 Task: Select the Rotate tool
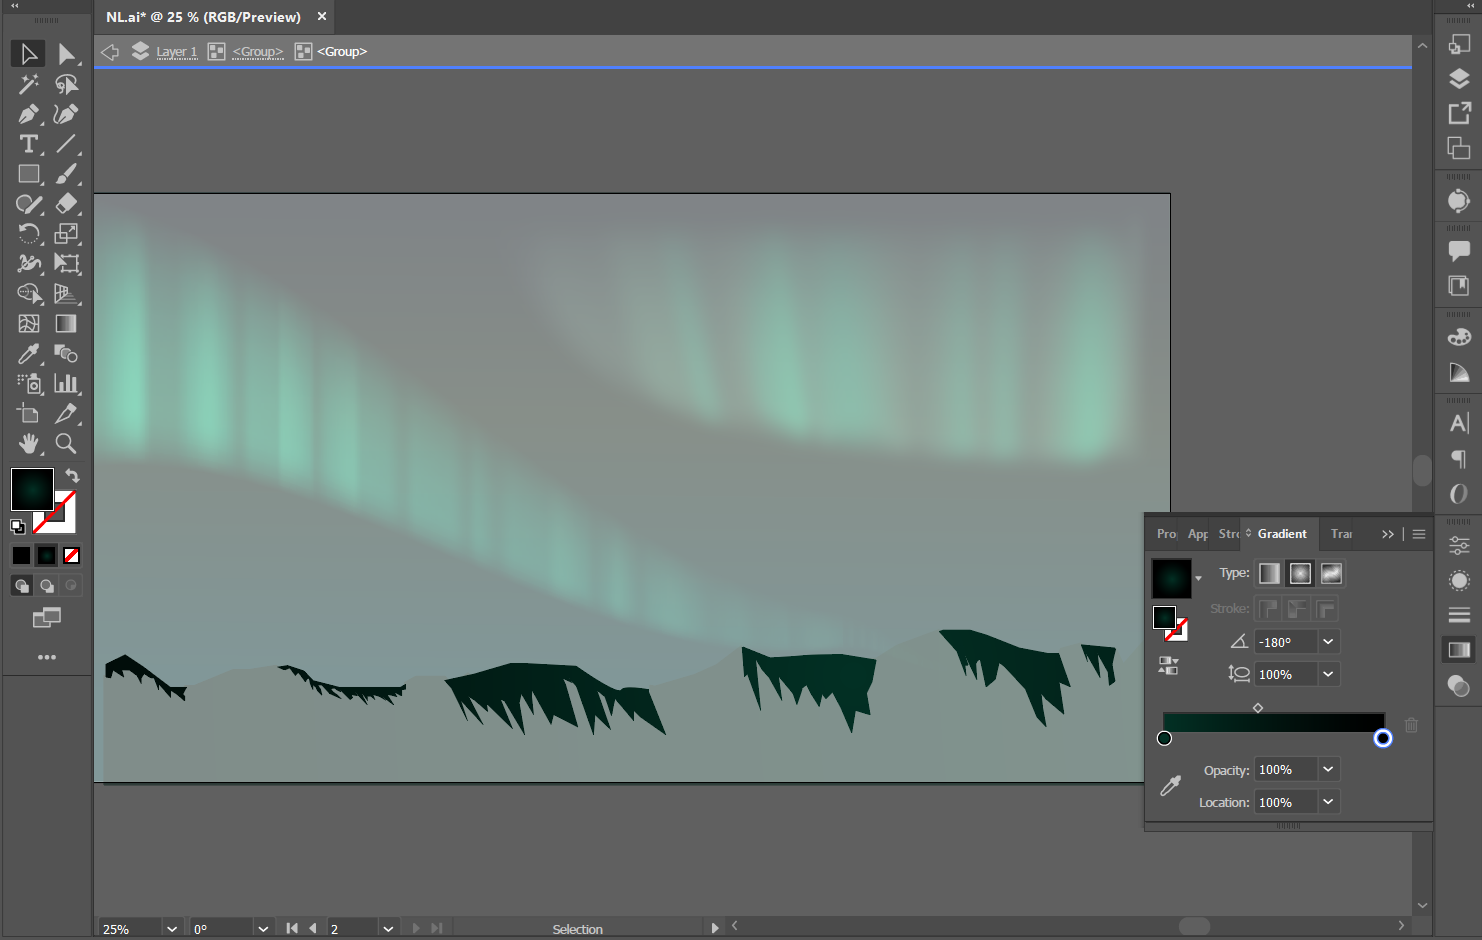28,234
